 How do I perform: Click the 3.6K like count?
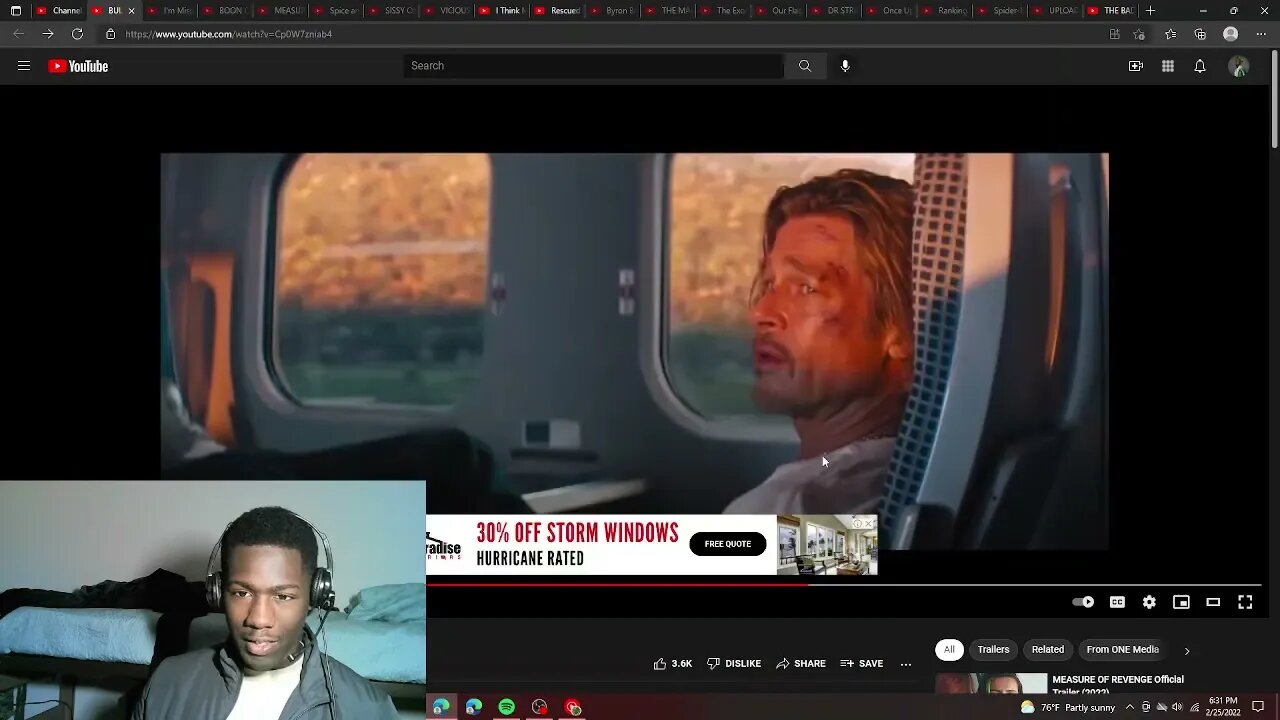pyautogui.click(x=682, y=663)
